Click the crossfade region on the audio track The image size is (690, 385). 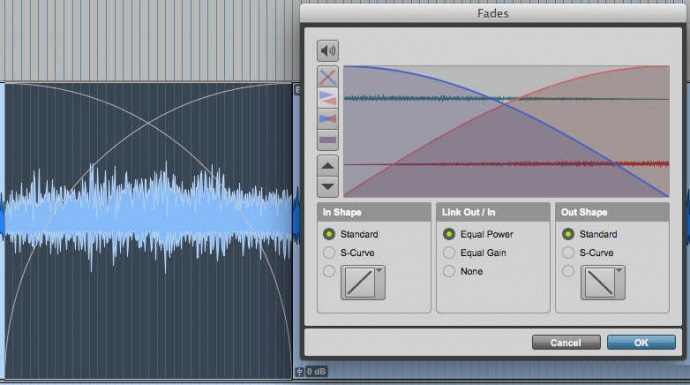(x=148, y=230)
